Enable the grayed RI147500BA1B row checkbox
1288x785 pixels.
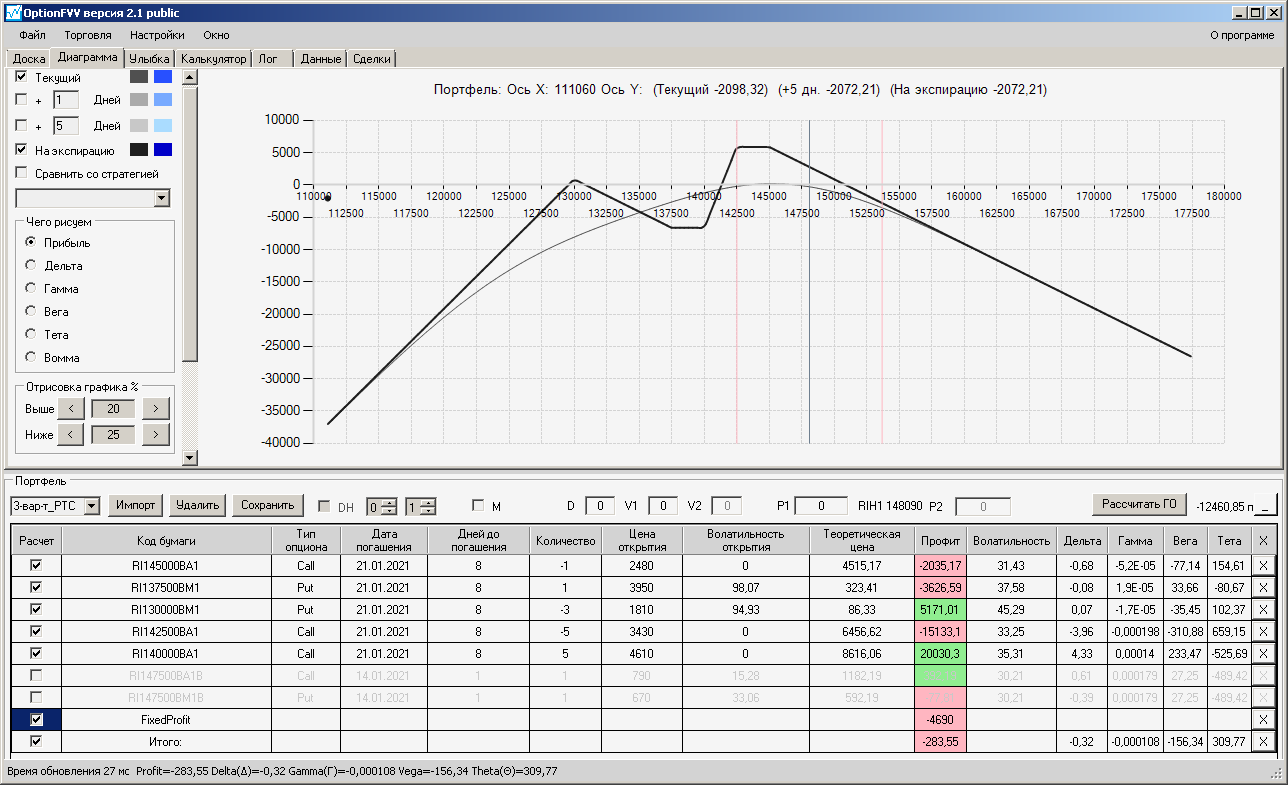pos(36,675)
